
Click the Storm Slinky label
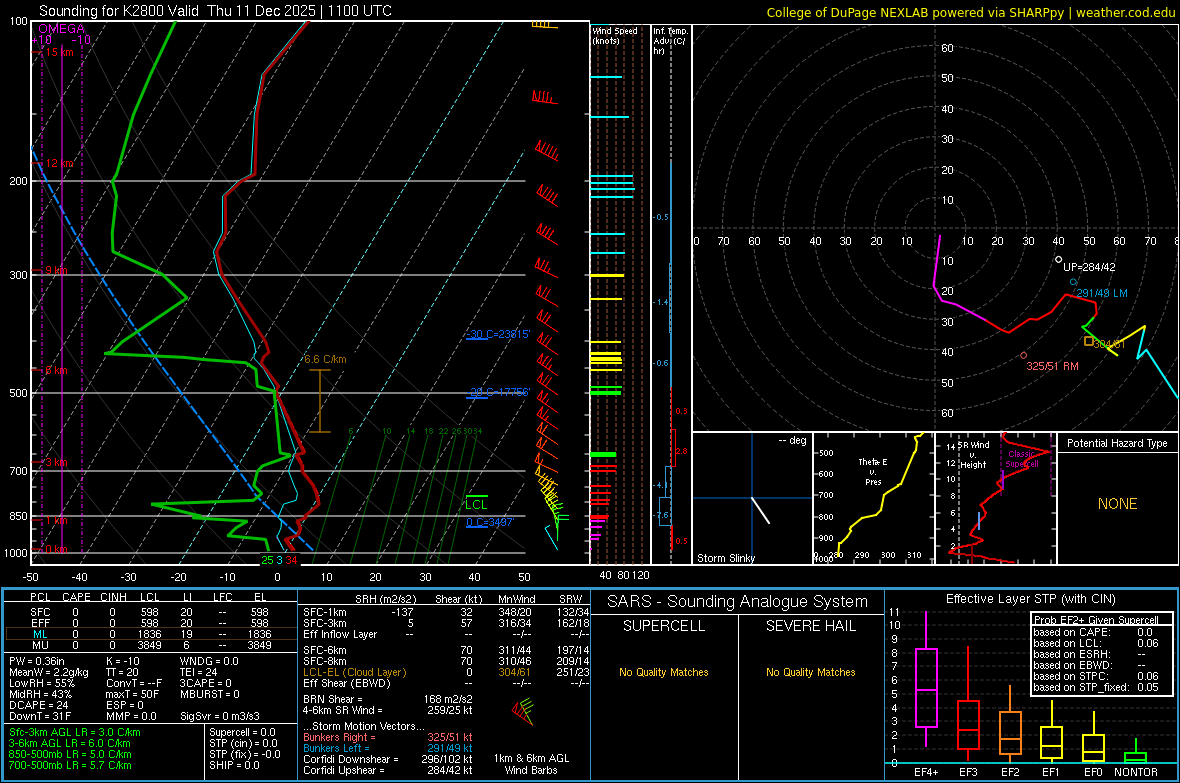coord(725,558)
